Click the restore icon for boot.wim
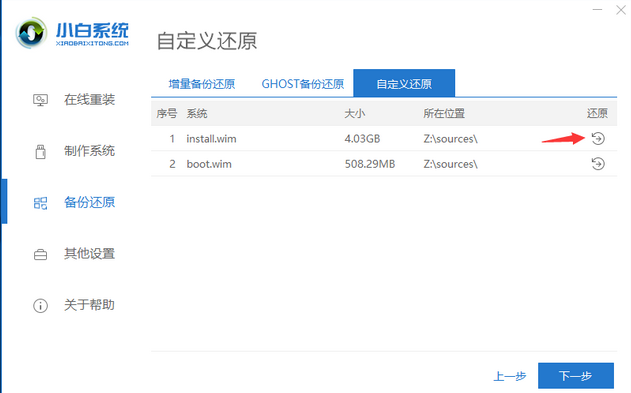The height and width of the screenshot is (393, 631). tap(598, 164)
